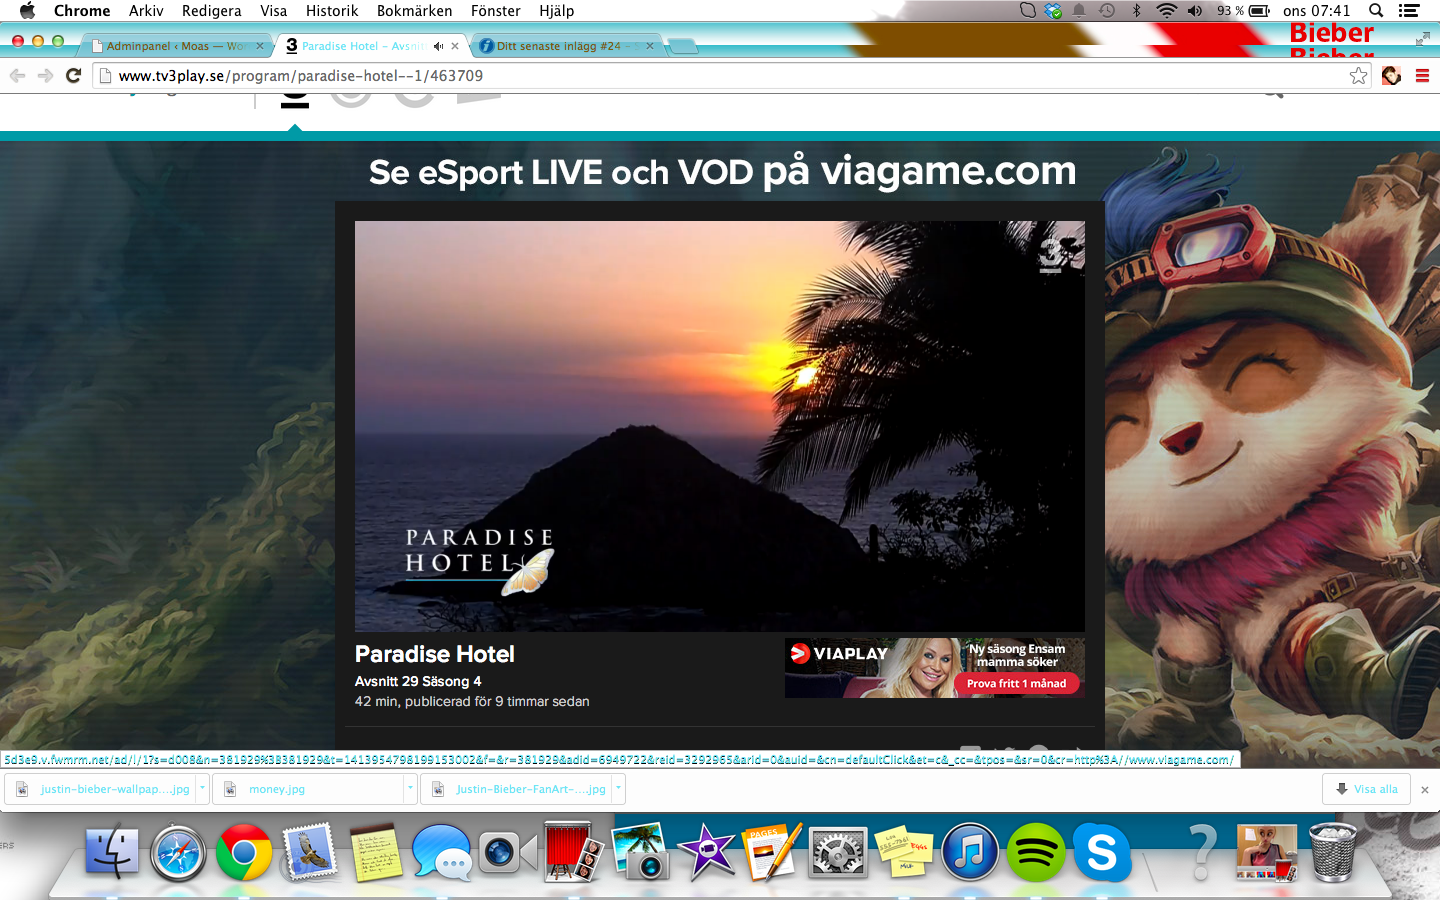Open iTunes from the dock
This screenshot has height=900, width=1440.
click(969, 853)
